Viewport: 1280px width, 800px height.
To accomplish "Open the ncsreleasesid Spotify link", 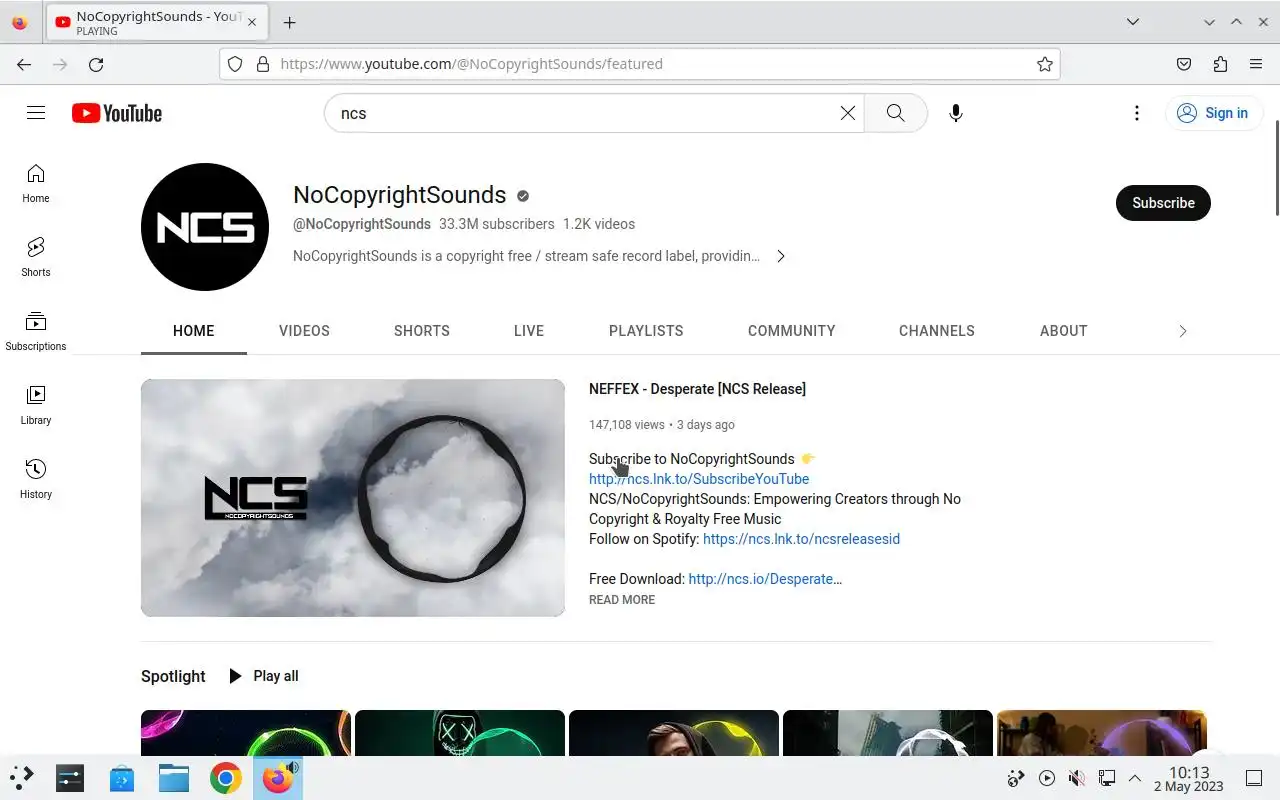I will (801, 539).
